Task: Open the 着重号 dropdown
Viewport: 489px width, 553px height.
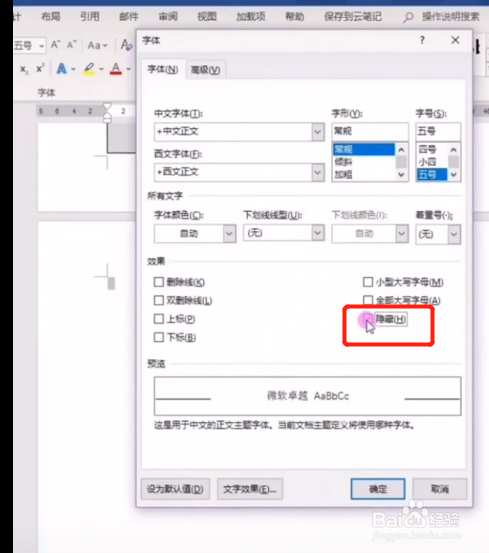Action: pos(438,234)
